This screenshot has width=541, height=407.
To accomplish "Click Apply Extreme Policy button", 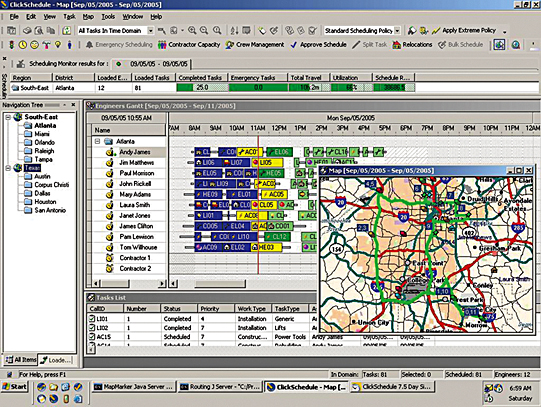I will pyautogui.click(x=464, y=31).
